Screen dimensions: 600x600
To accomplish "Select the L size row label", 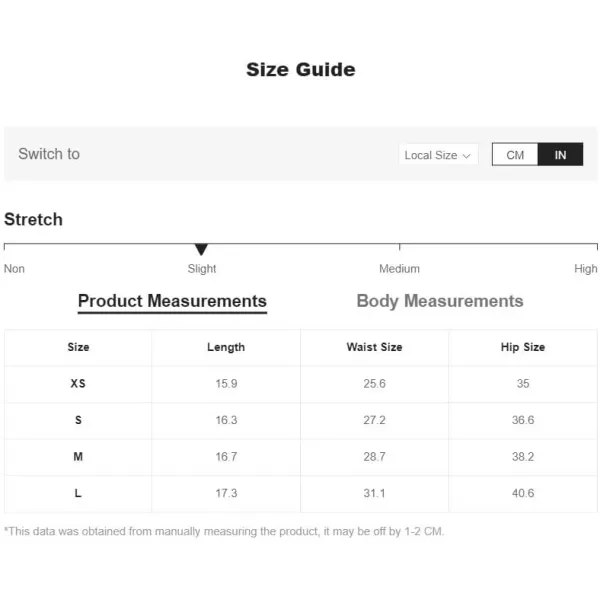I will (x=78, y=493).
